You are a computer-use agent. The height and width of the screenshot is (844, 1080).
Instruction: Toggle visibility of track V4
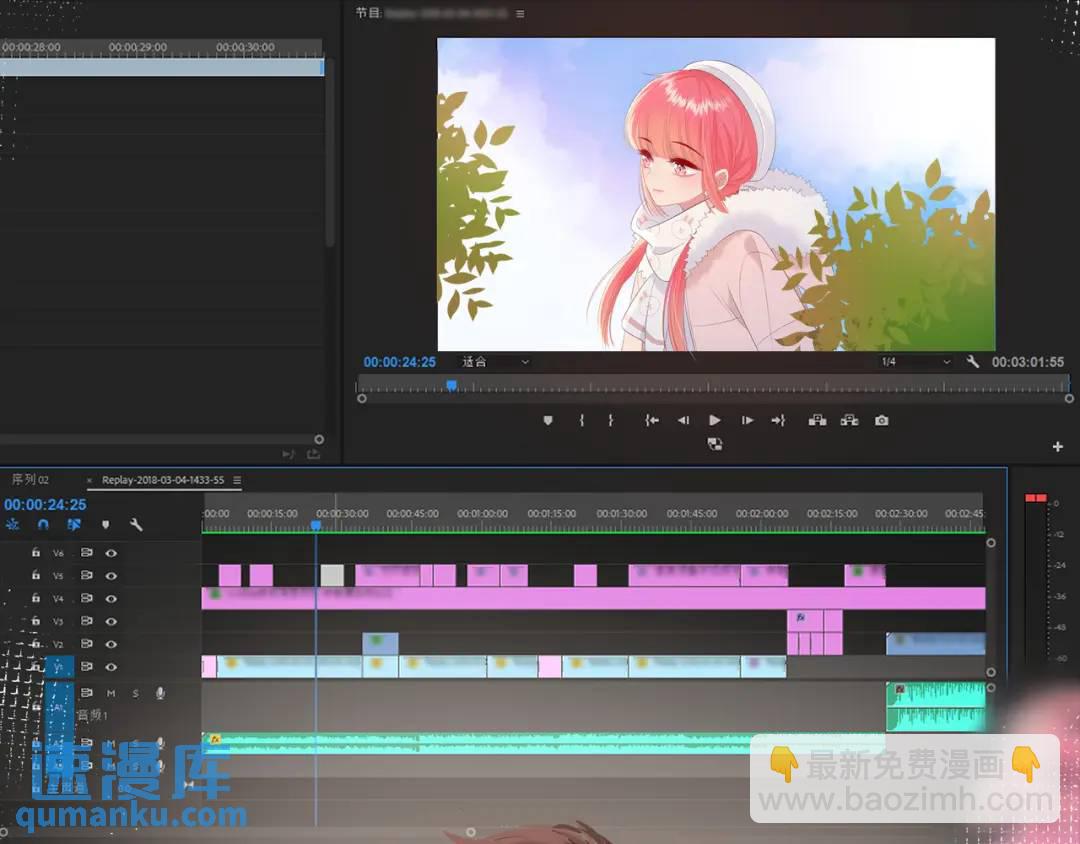click(111, 599)
